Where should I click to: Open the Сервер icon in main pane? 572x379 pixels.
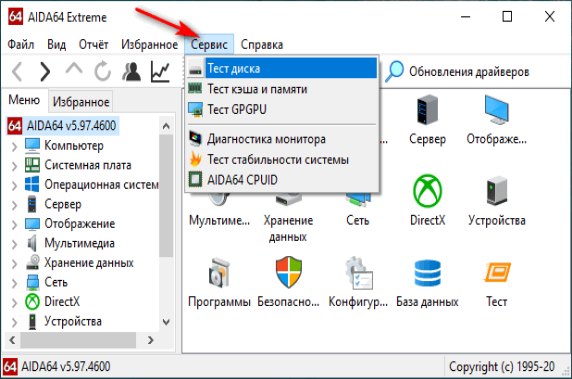[x=427, y=109]
